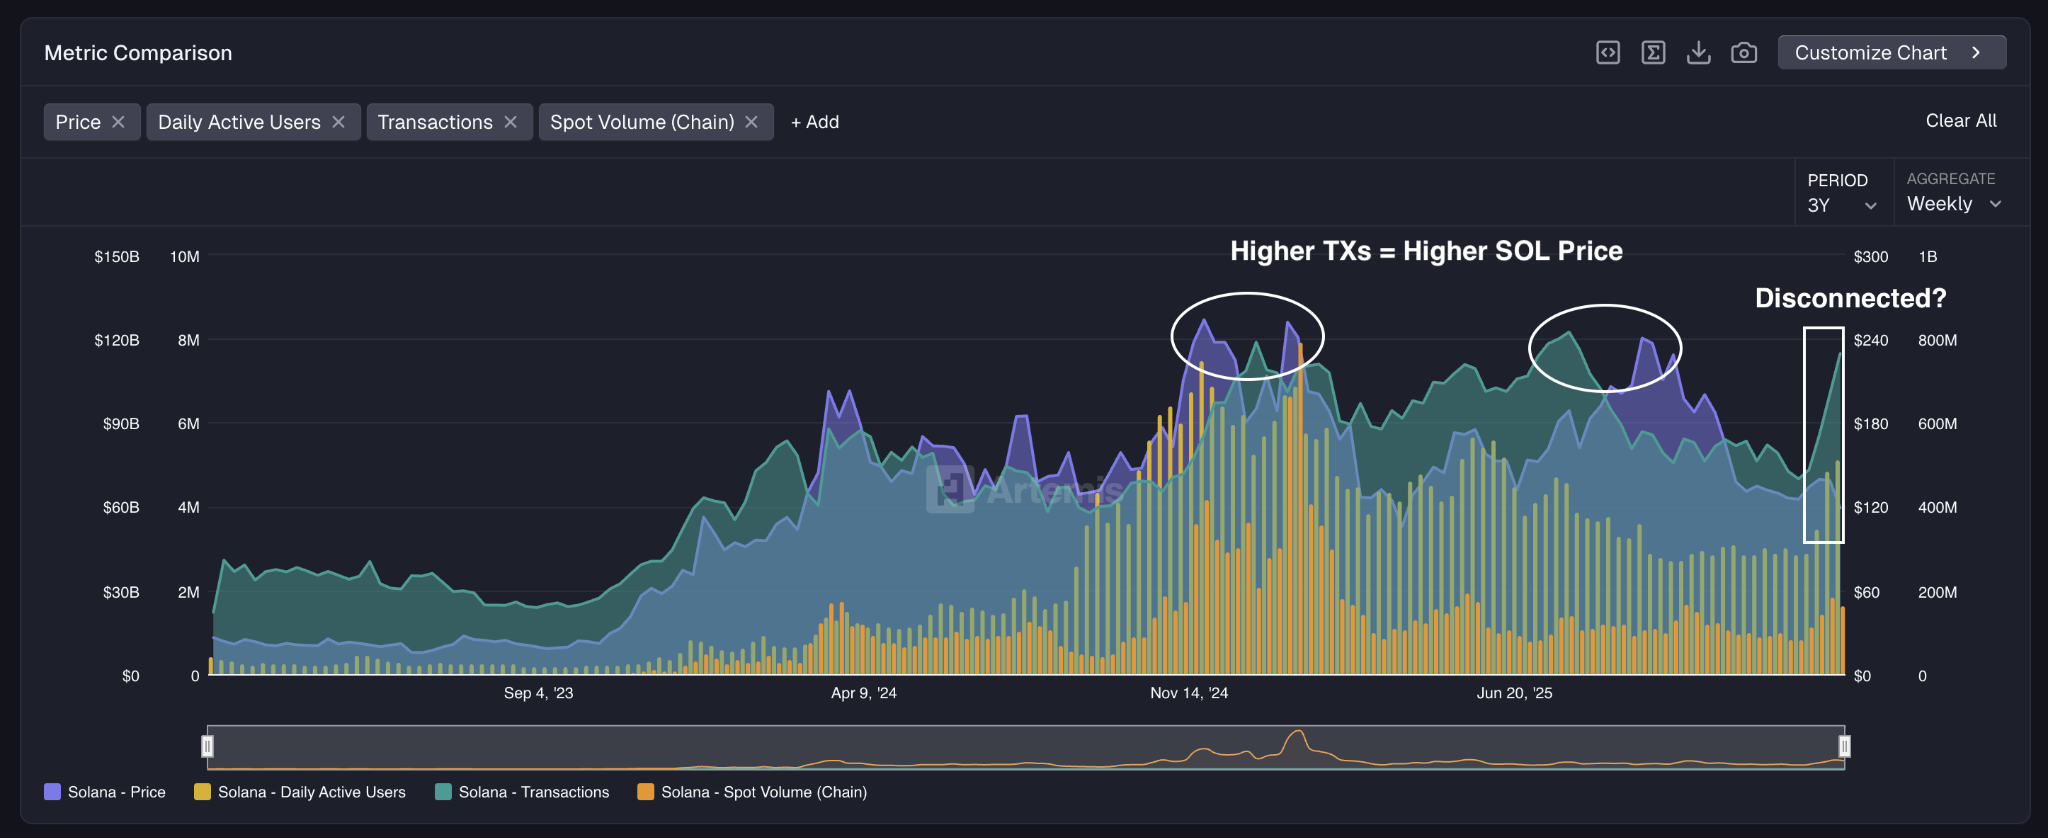Open the Customize Chart panel
This screenshot has height=838, width=2048.
tap(1891, 53)
